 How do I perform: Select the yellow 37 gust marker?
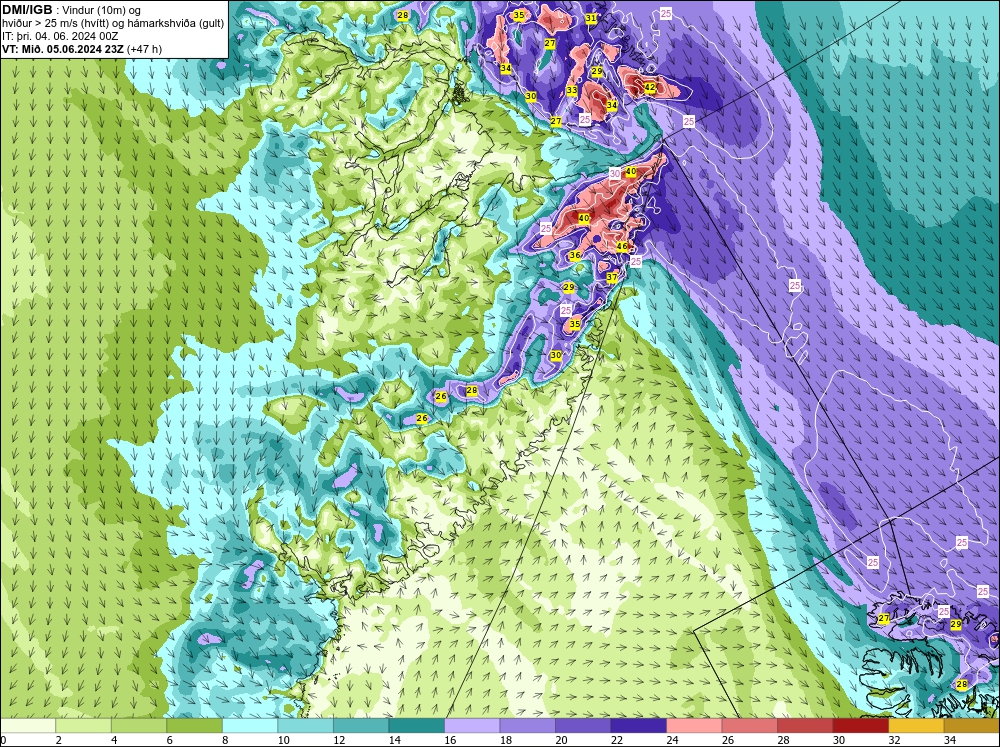tap(612, 277)
